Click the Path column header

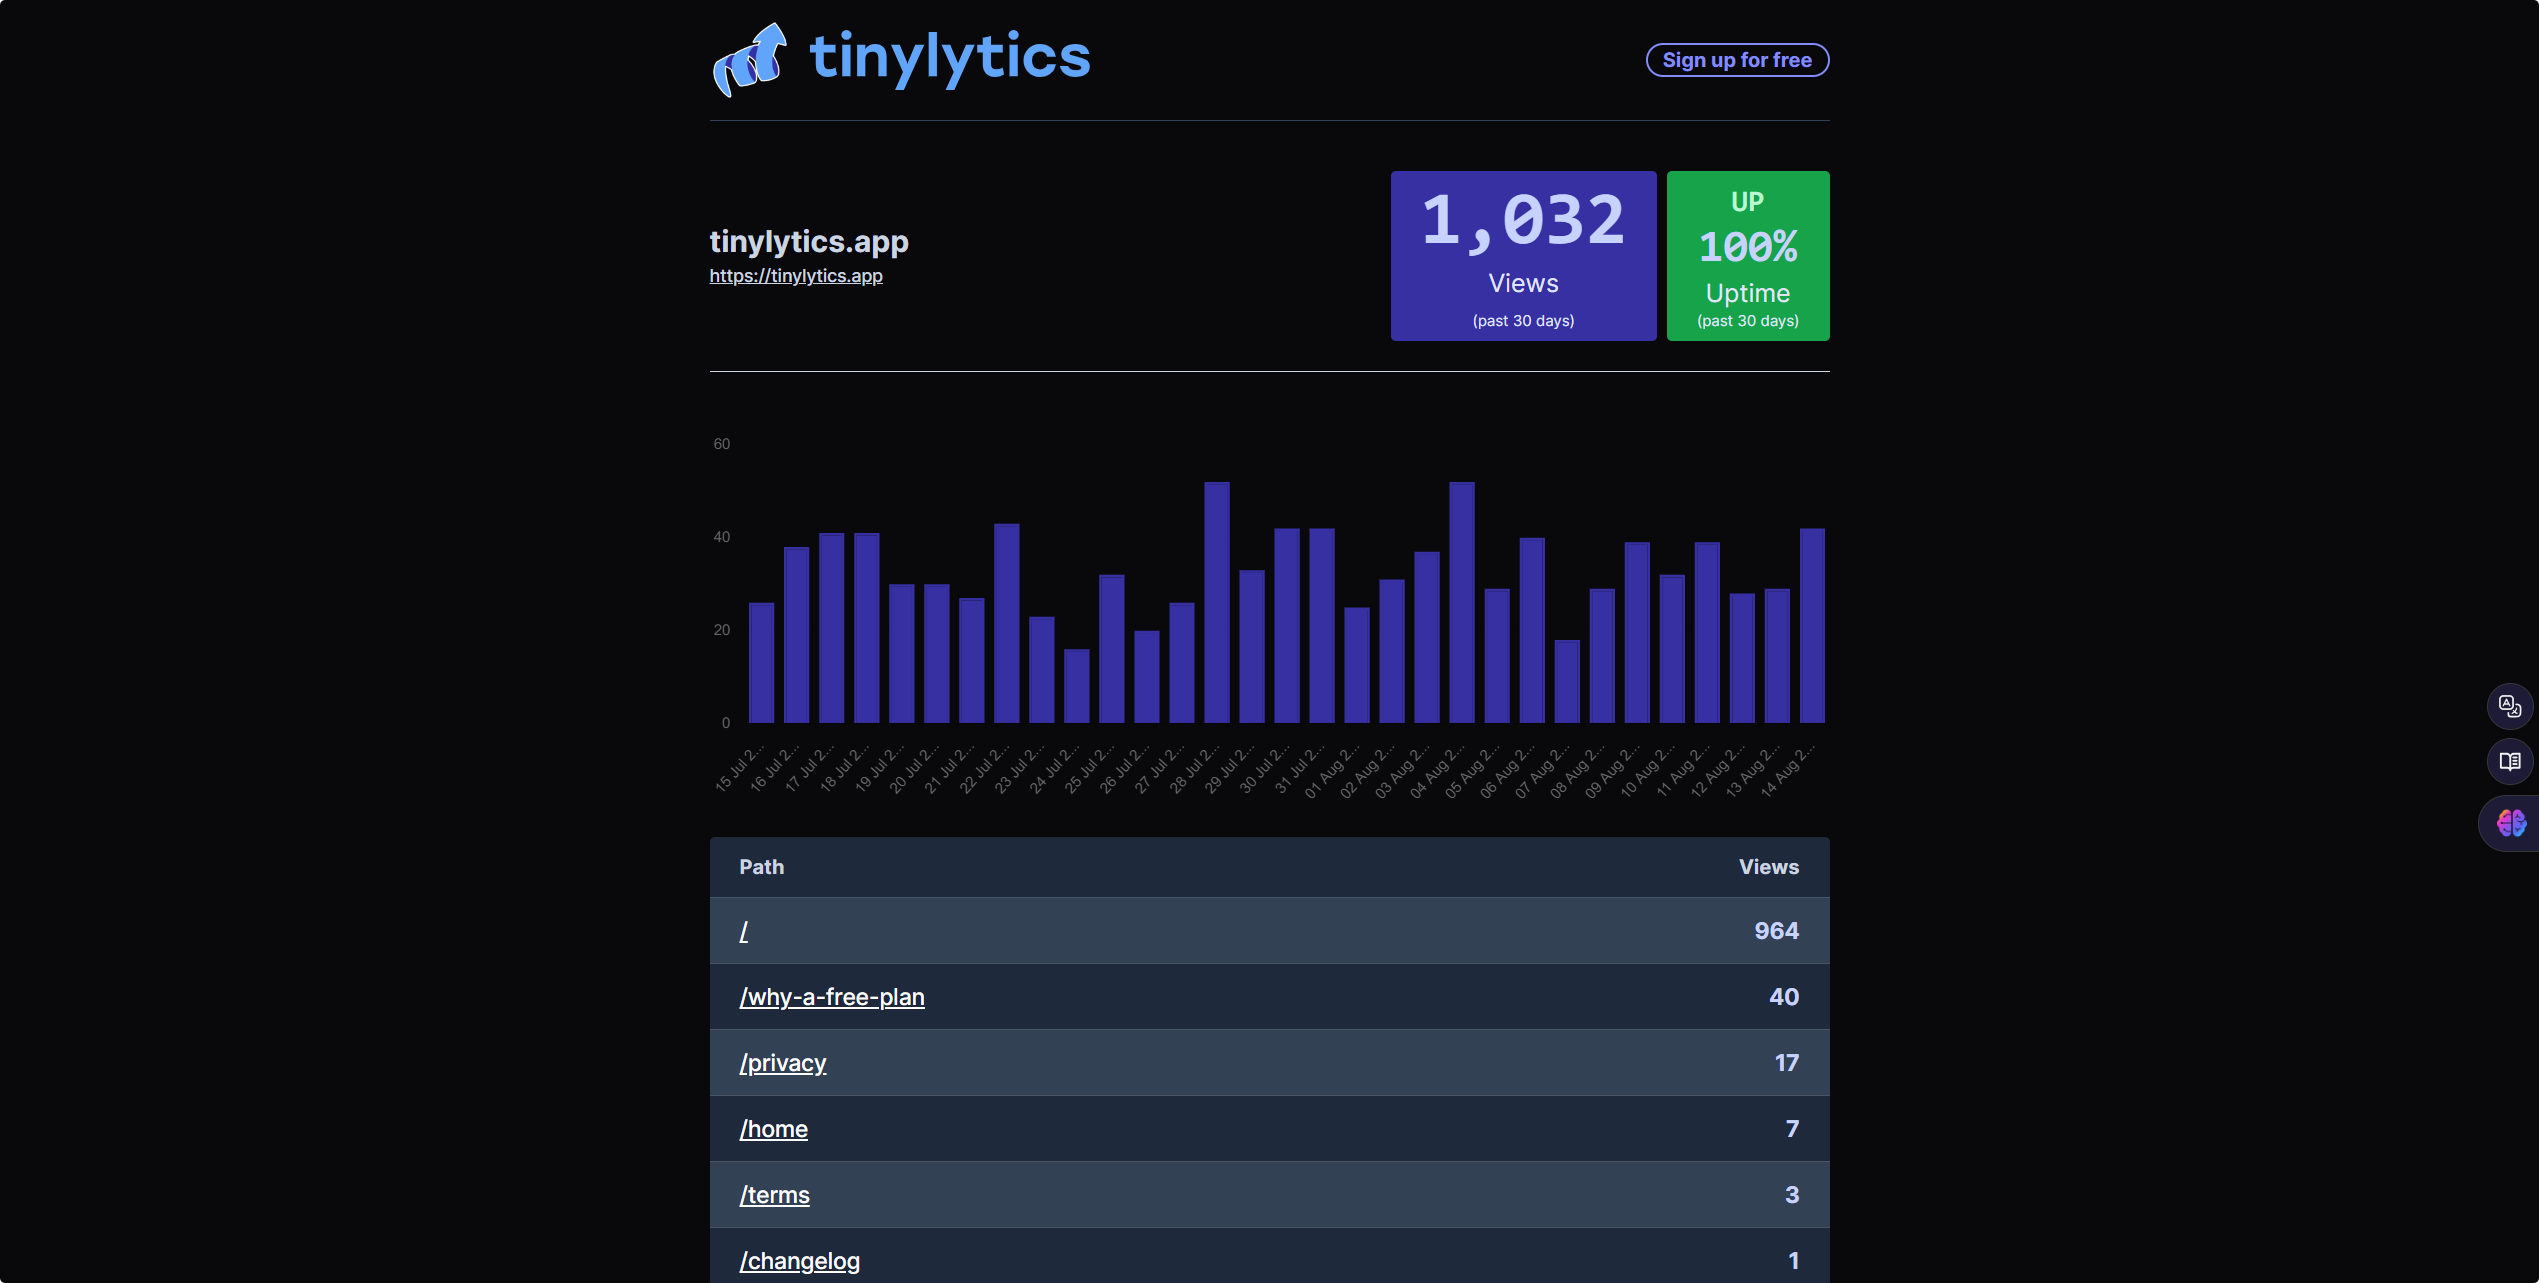(x=761, y=867)
